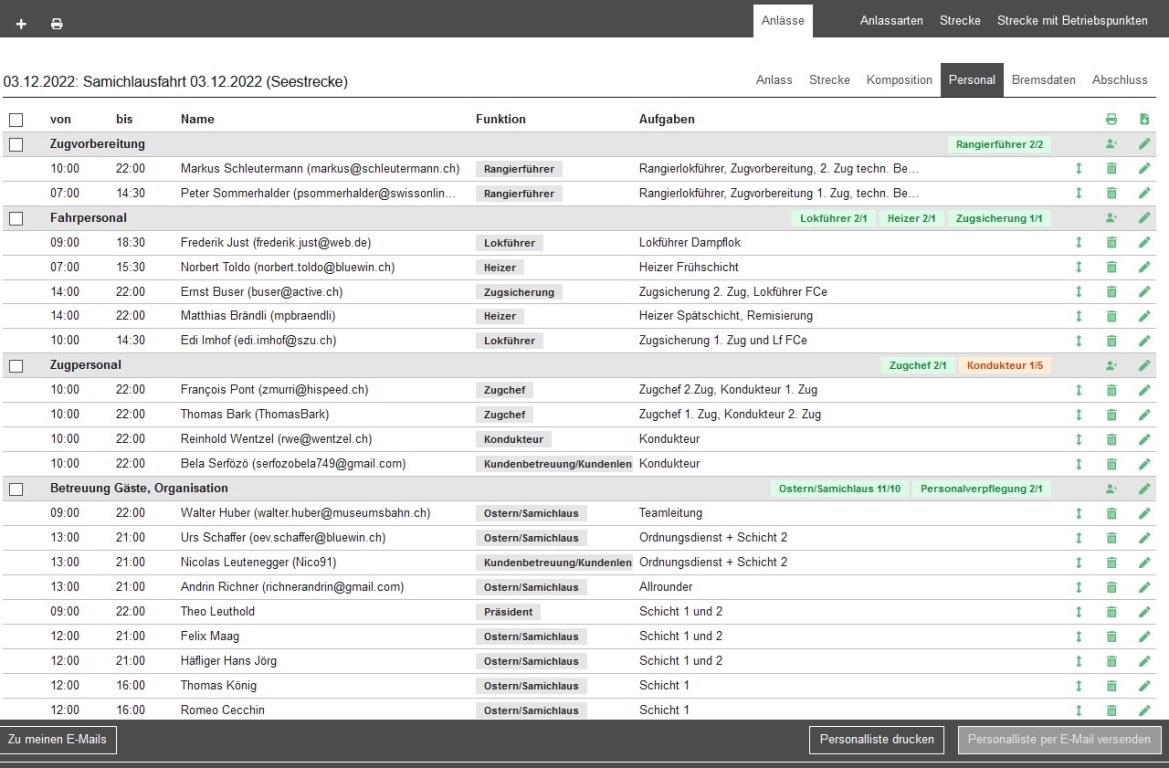Go to Zu meinen E-Mails

tap(58, 739)
